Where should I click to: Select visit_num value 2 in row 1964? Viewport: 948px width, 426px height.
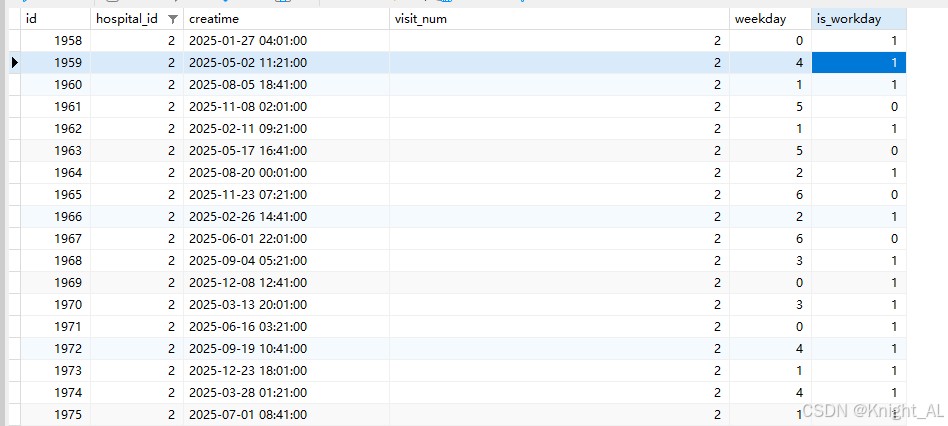coord(559,173)
